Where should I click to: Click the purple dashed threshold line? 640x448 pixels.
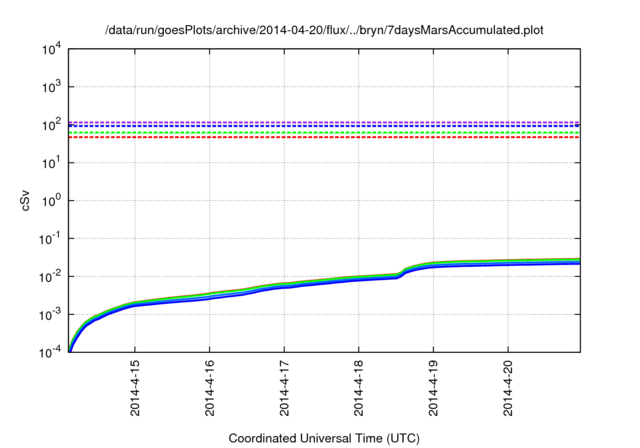(324, 122)
